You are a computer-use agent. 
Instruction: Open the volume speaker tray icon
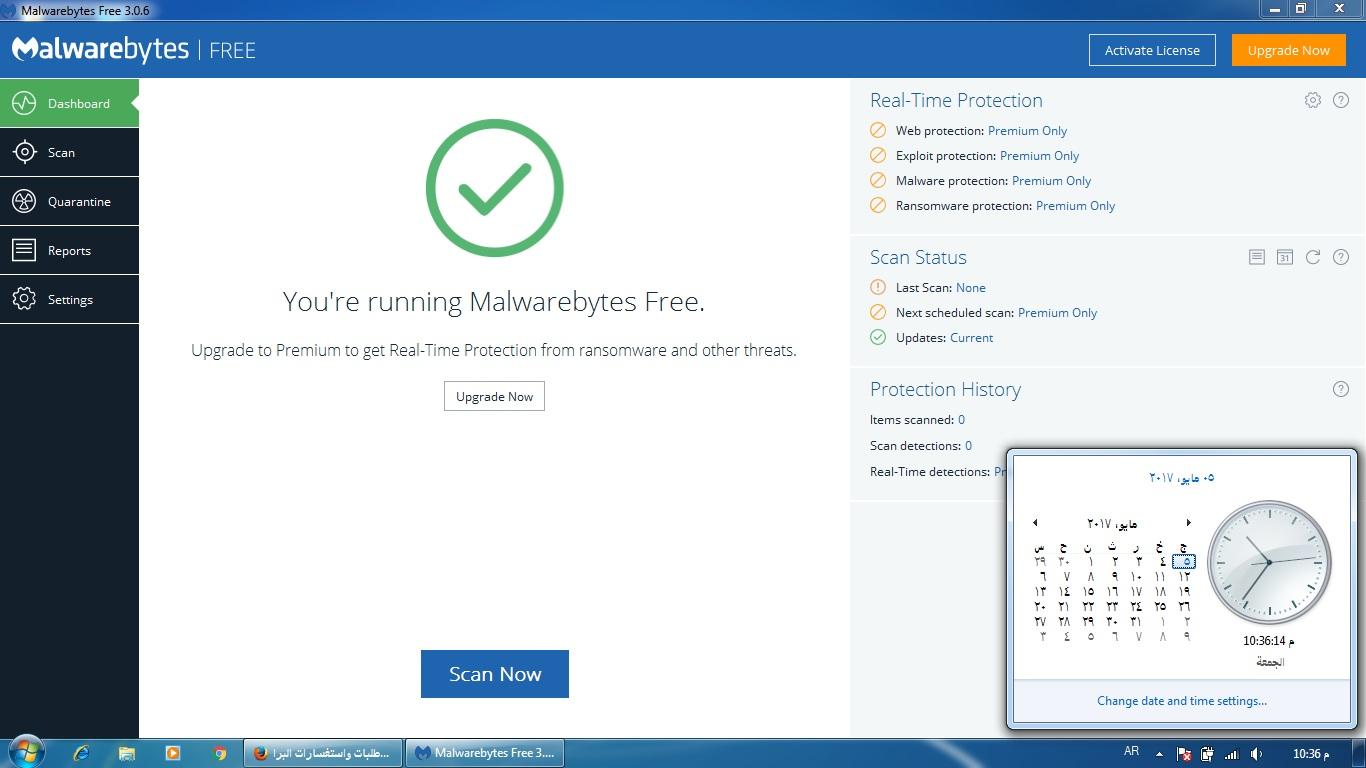pos(1257,754)
